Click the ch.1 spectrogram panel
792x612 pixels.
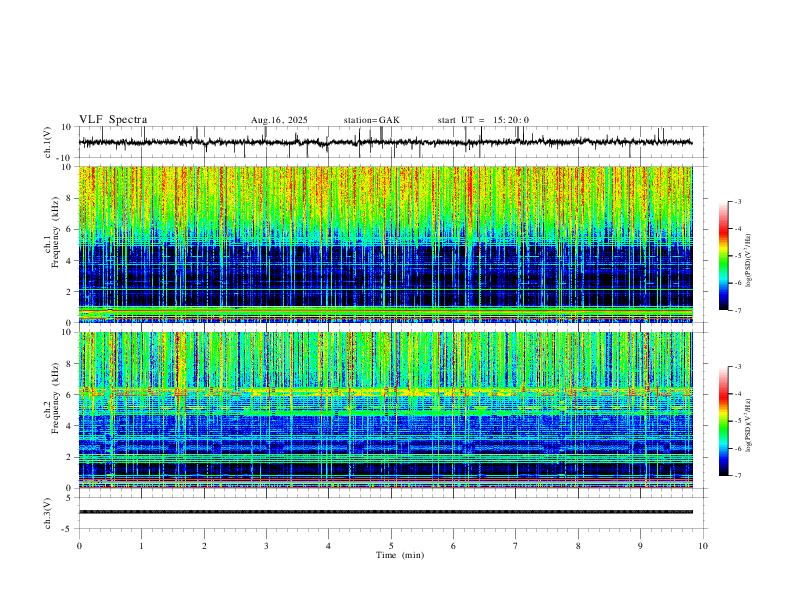(x=385, y=244)
